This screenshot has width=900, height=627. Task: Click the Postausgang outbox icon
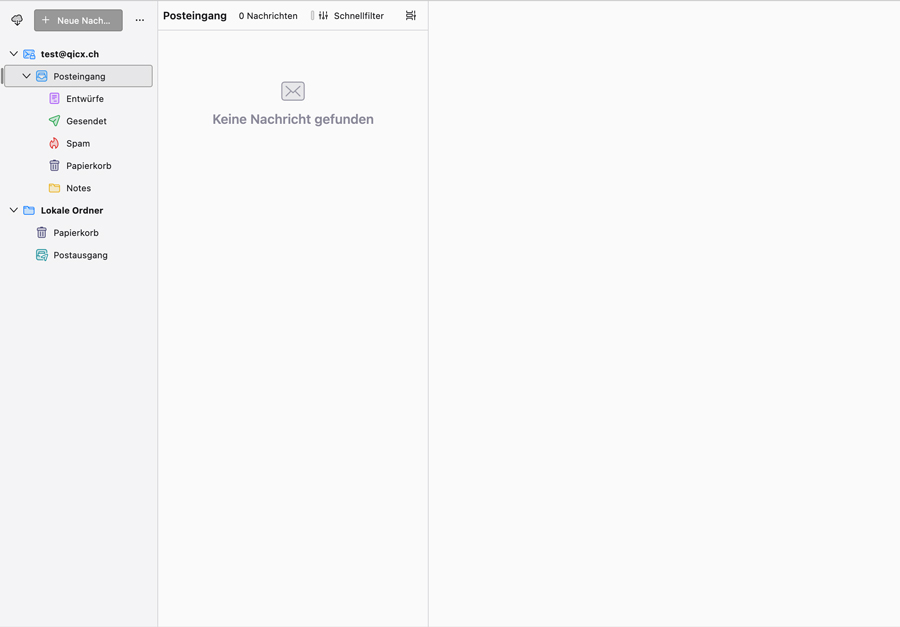coord(42,255)
